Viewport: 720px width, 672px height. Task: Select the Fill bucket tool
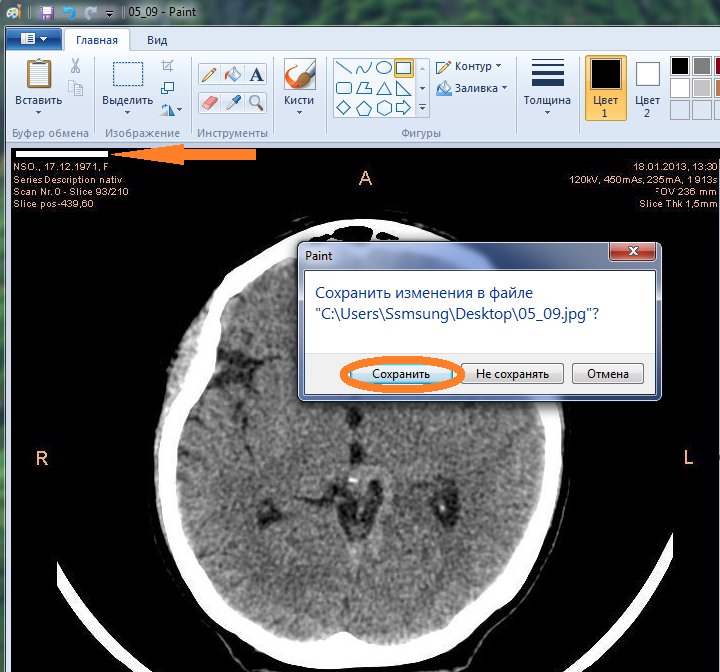233,74
